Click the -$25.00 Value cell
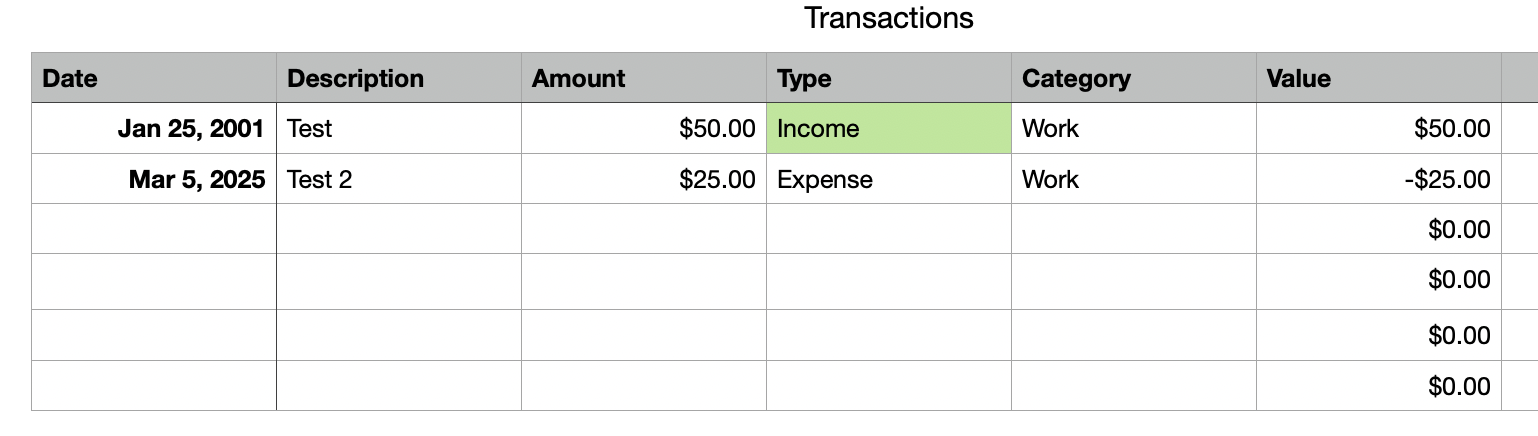The image size is (1538, 436). click(1379, 179)
